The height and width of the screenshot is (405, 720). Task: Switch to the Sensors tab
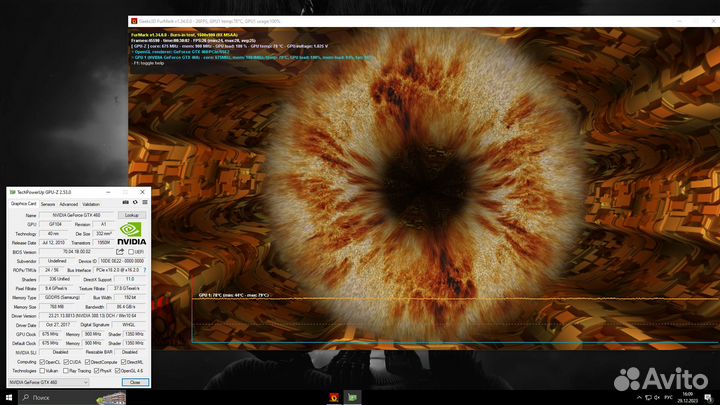pyautogui.click(x=47, y=203)
